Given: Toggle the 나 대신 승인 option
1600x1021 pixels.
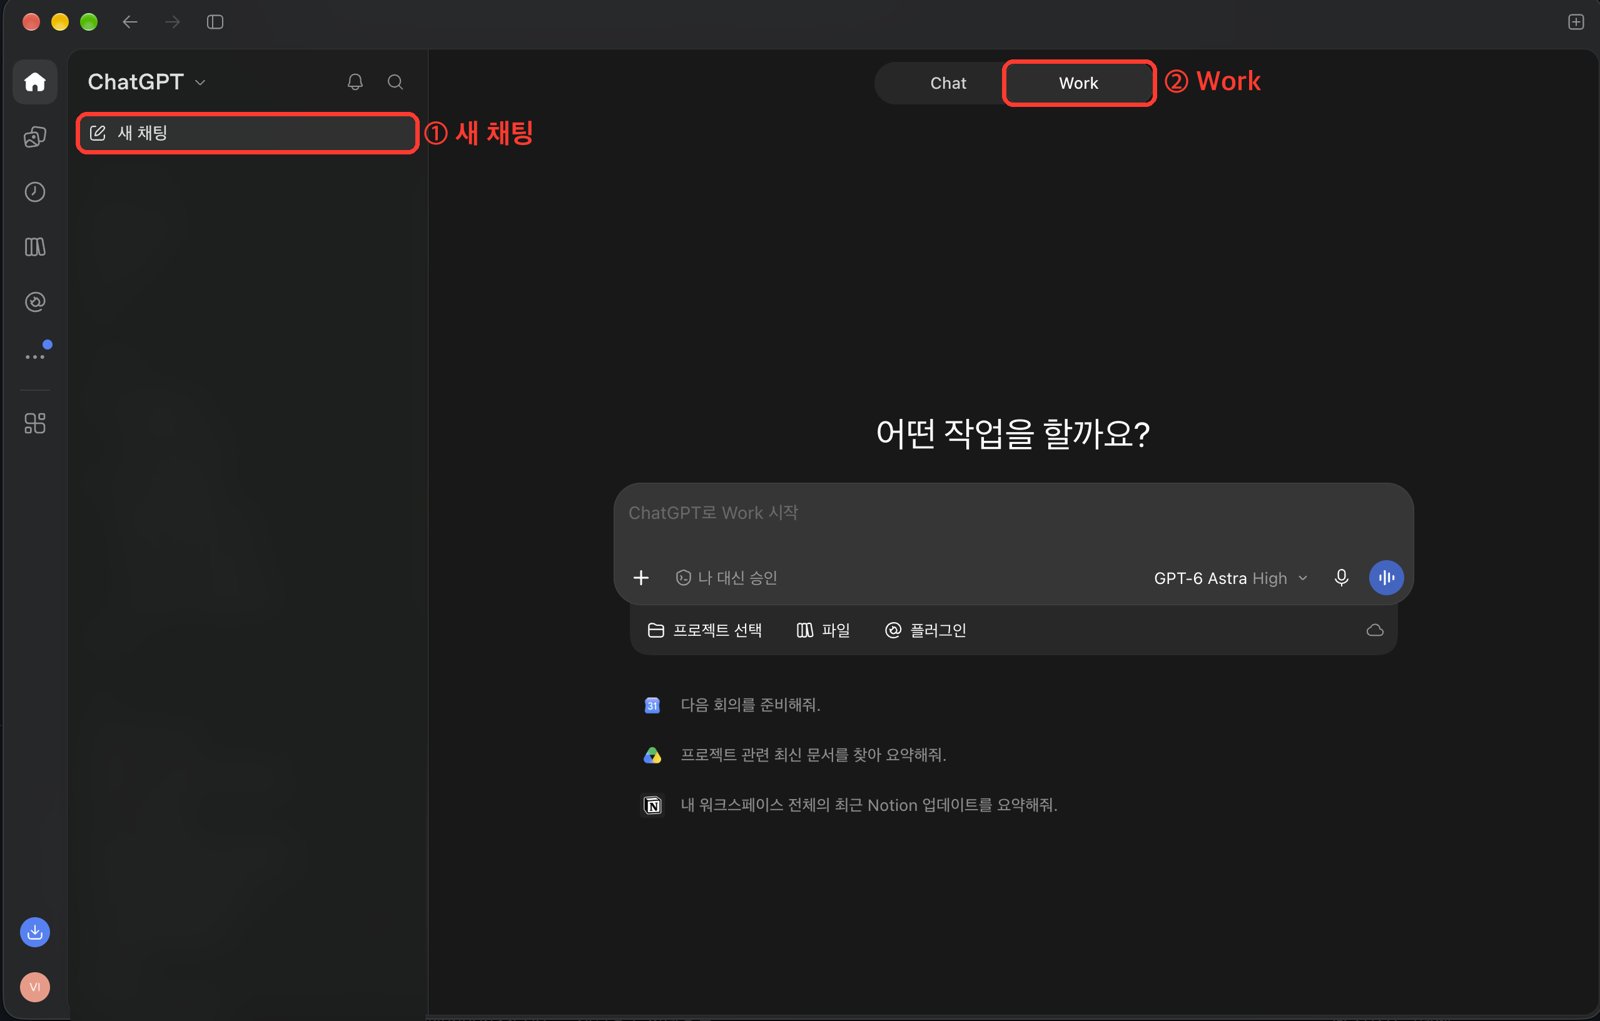Looking at the screenshot, I should pos(727,578).
